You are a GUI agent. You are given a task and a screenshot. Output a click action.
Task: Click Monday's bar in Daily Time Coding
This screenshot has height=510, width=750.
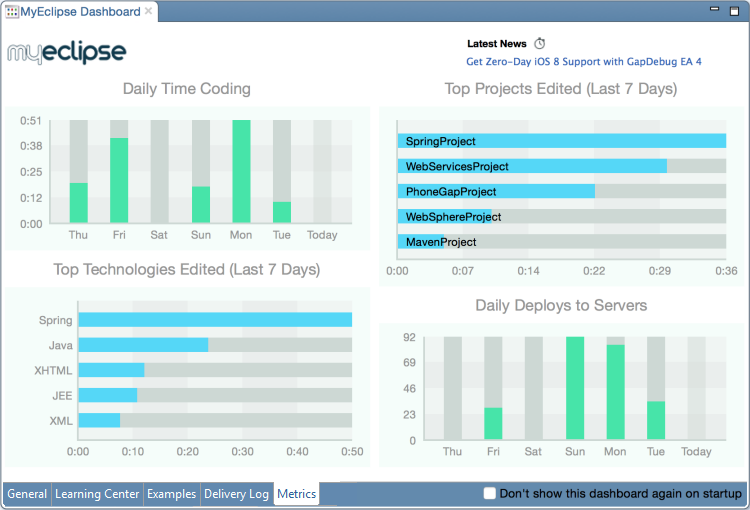point(241,171)
